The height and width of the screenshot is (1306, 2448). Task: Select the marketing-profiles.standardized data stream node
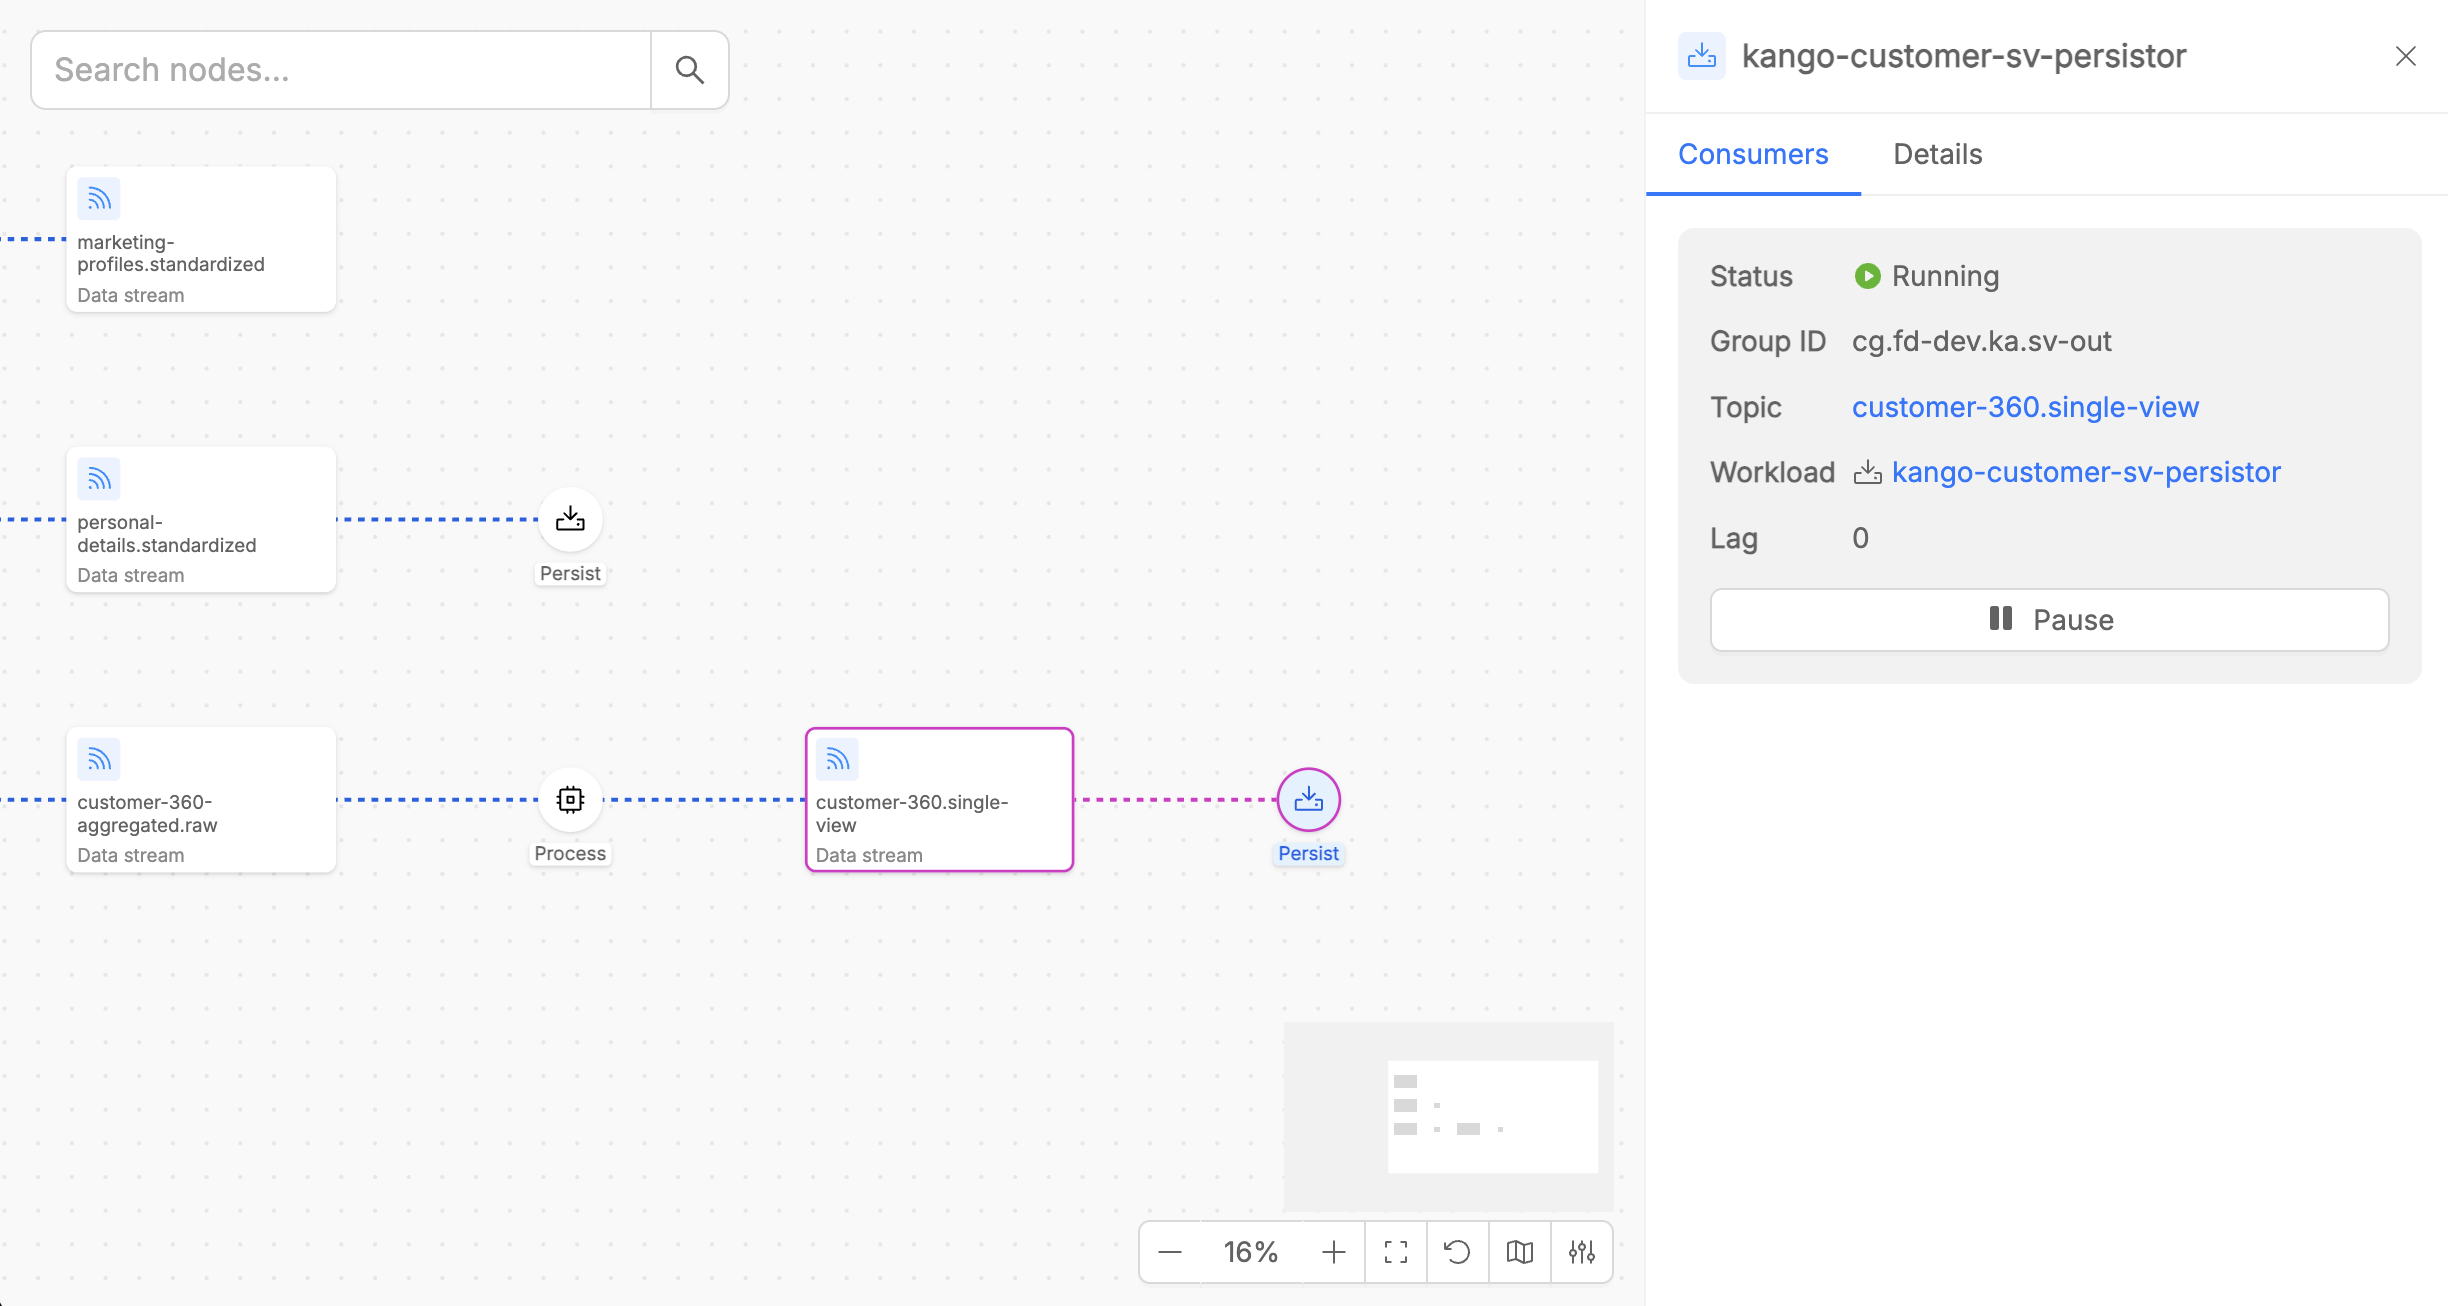pyautogui.click(x=201, y=240)
